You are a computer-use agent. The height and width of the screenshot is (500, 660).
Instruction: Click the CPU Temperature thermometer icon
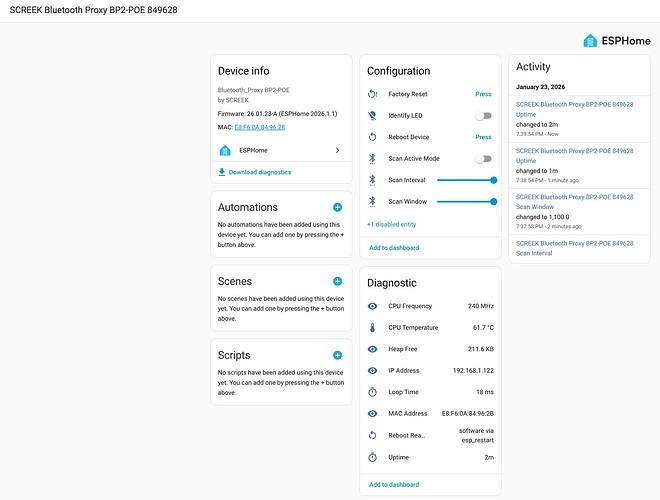coord(373,327)
